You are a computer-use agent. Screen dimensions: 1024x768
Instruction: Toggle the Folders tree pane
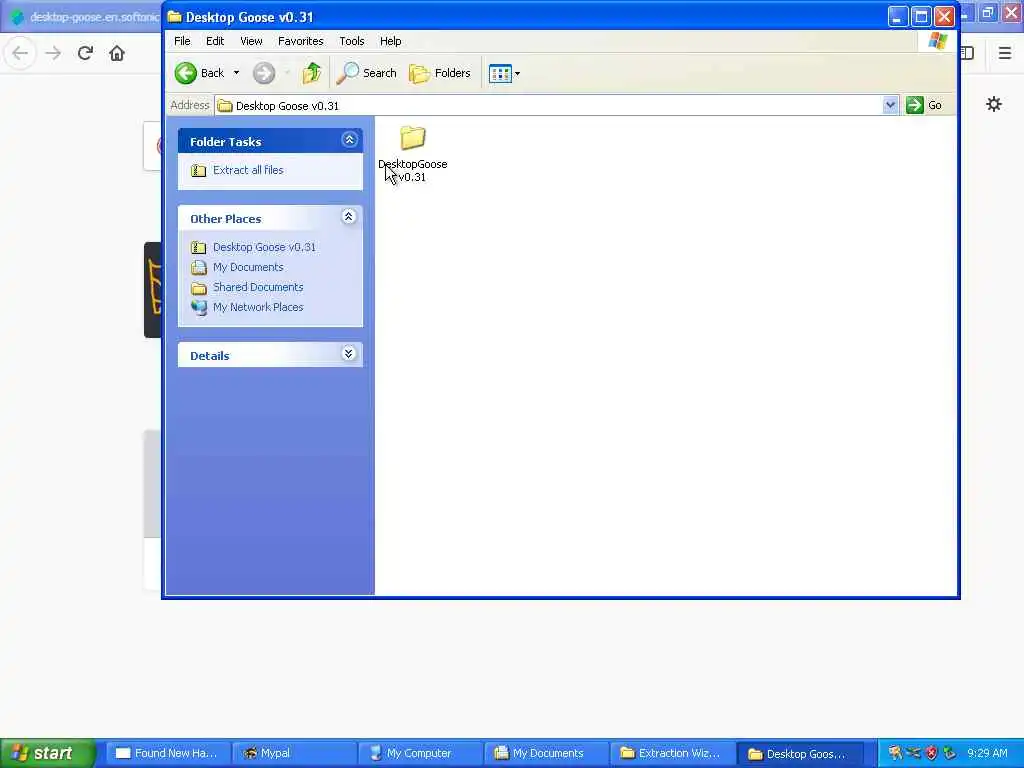(440, 73)
